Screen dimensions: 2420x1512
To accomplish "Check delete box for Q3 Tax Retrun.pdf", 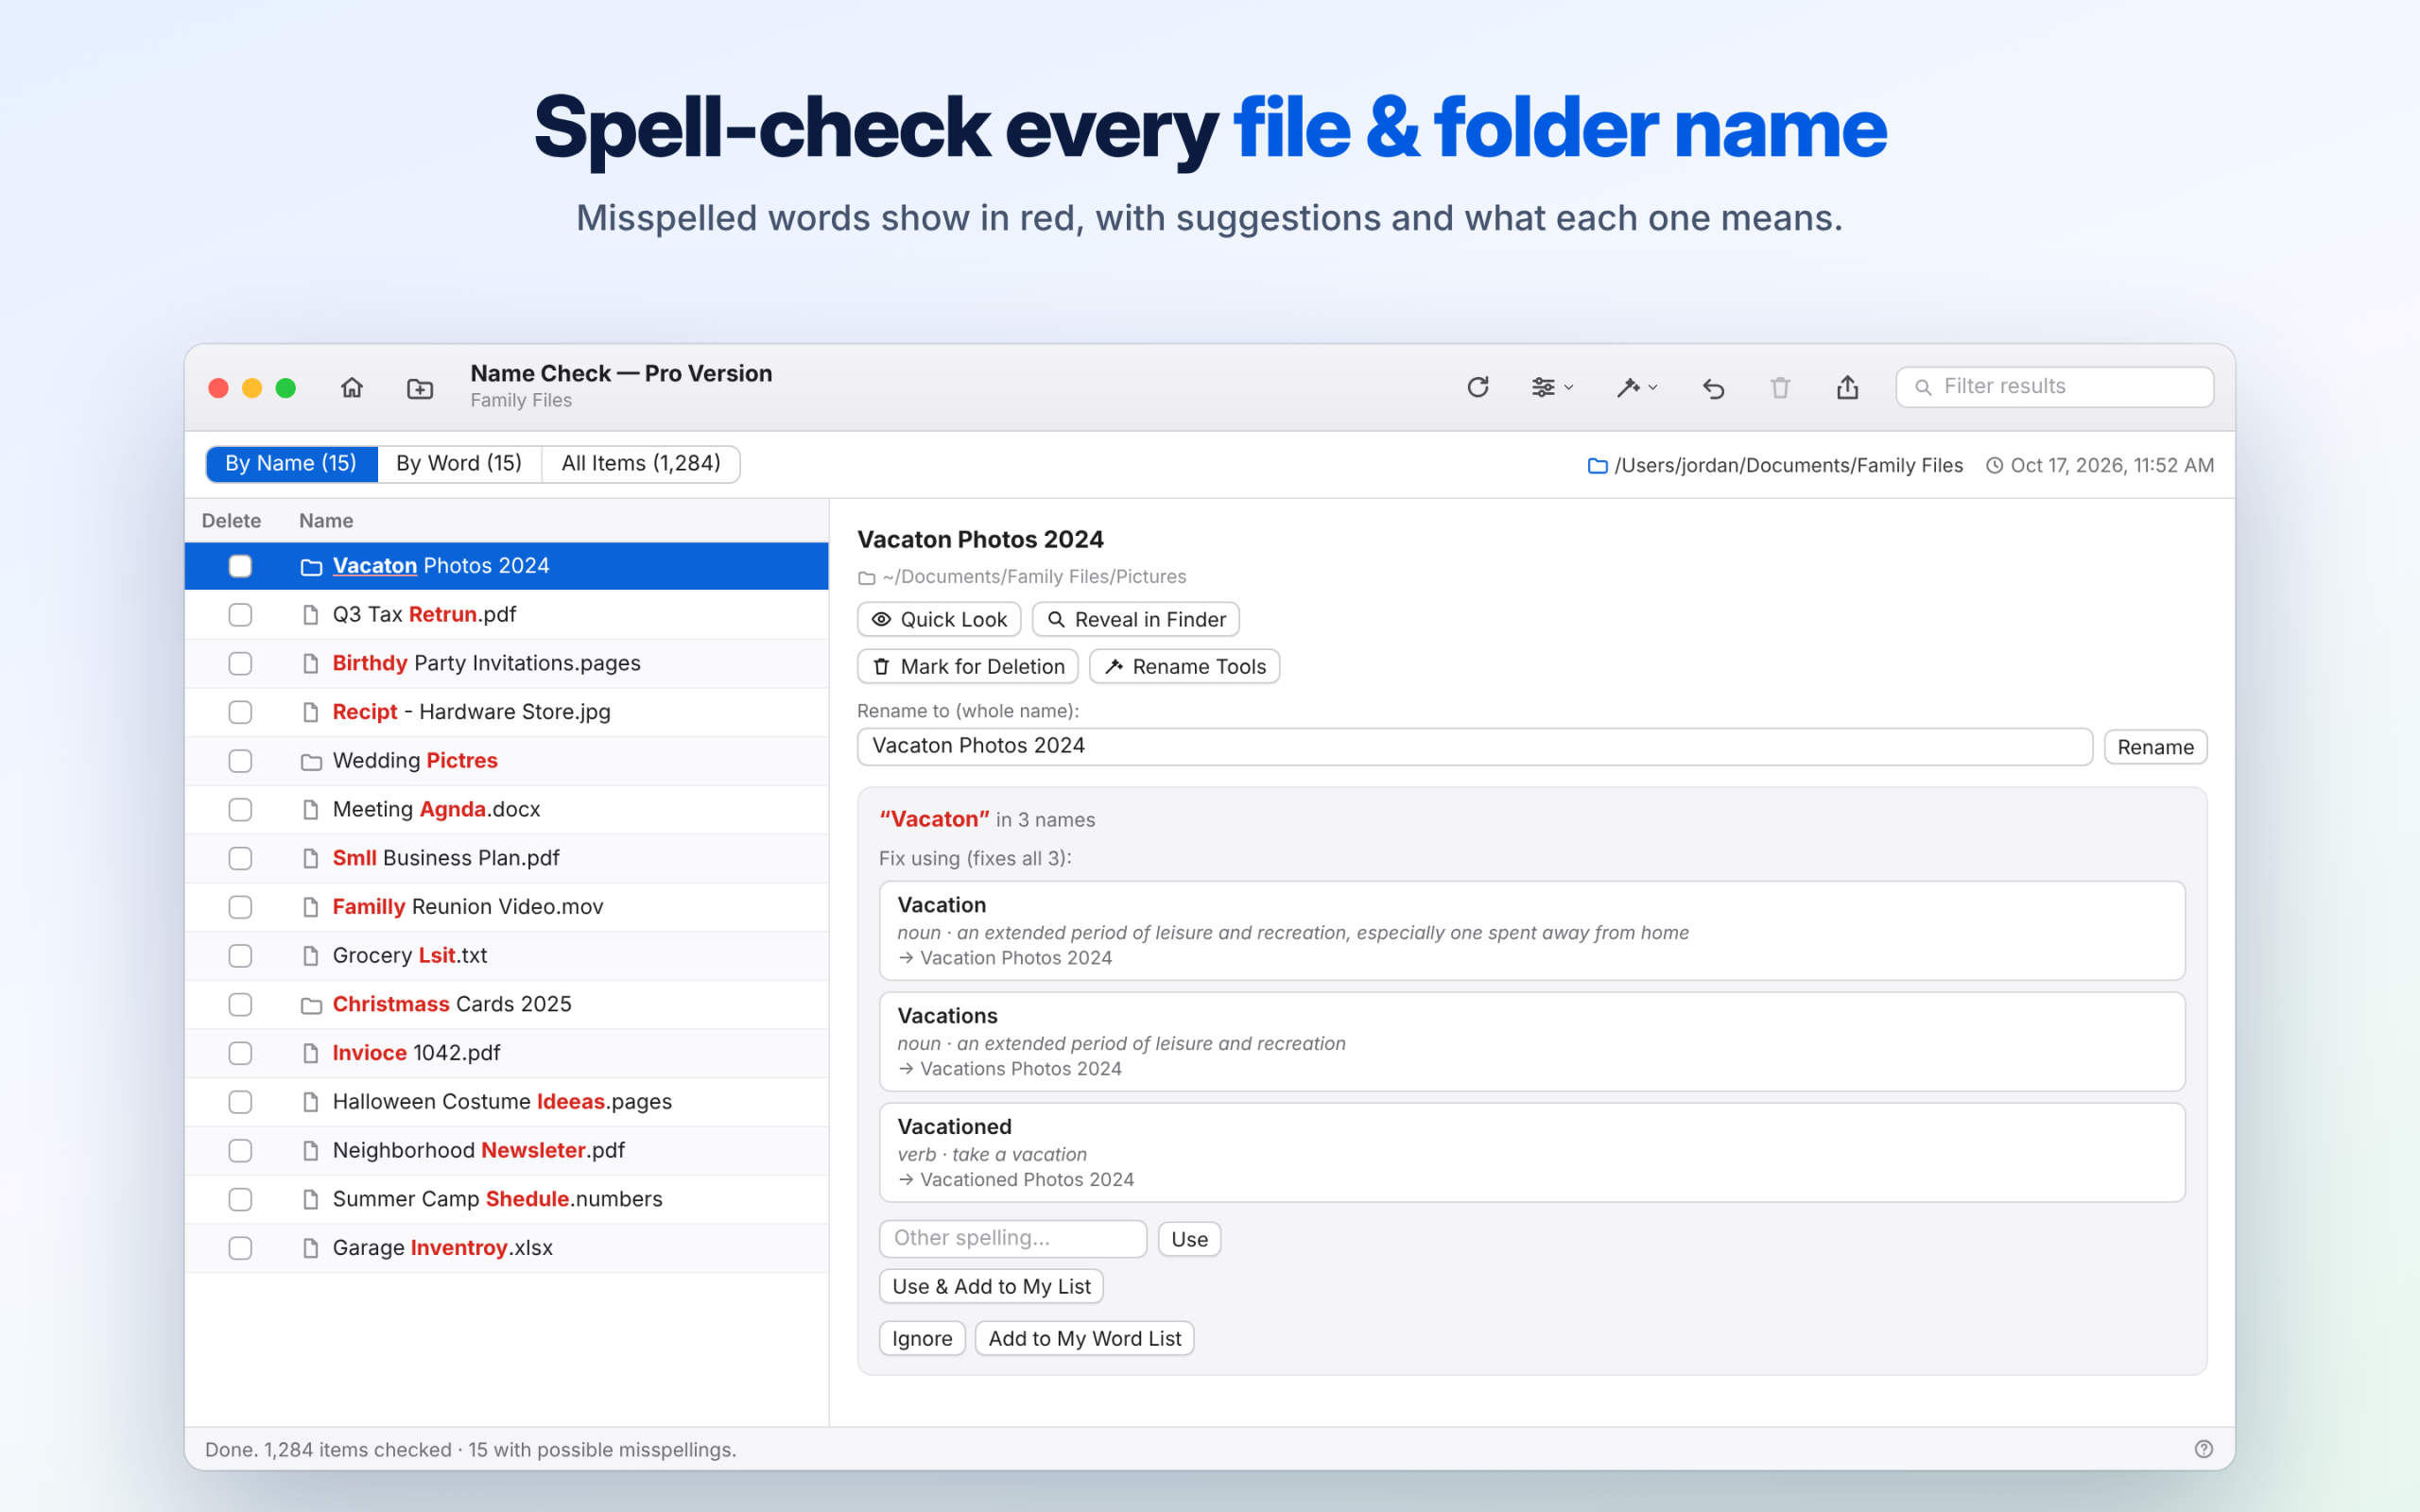I will (240, 615).
